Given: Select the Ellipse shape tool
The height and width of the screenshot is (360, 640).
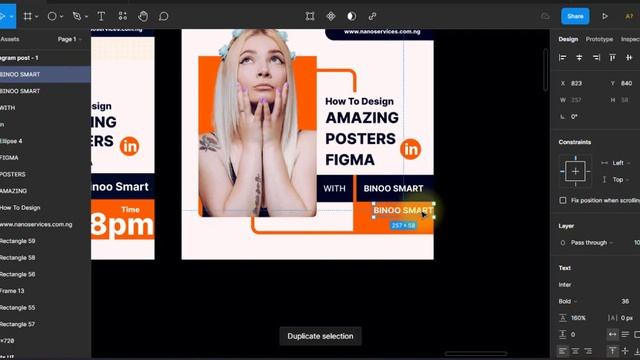Looking at the screenshot, I should [52, 16].
